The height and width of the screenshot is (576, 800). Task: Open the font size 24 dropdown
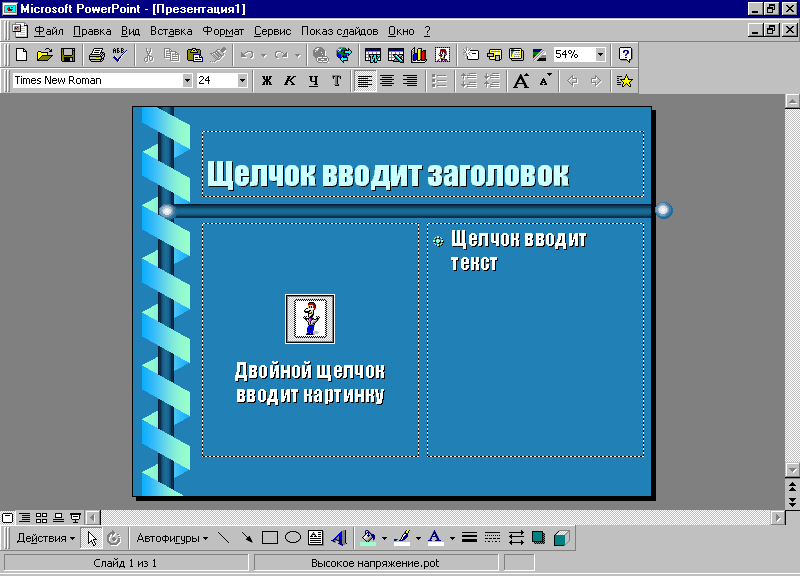(x=242, y=81)
